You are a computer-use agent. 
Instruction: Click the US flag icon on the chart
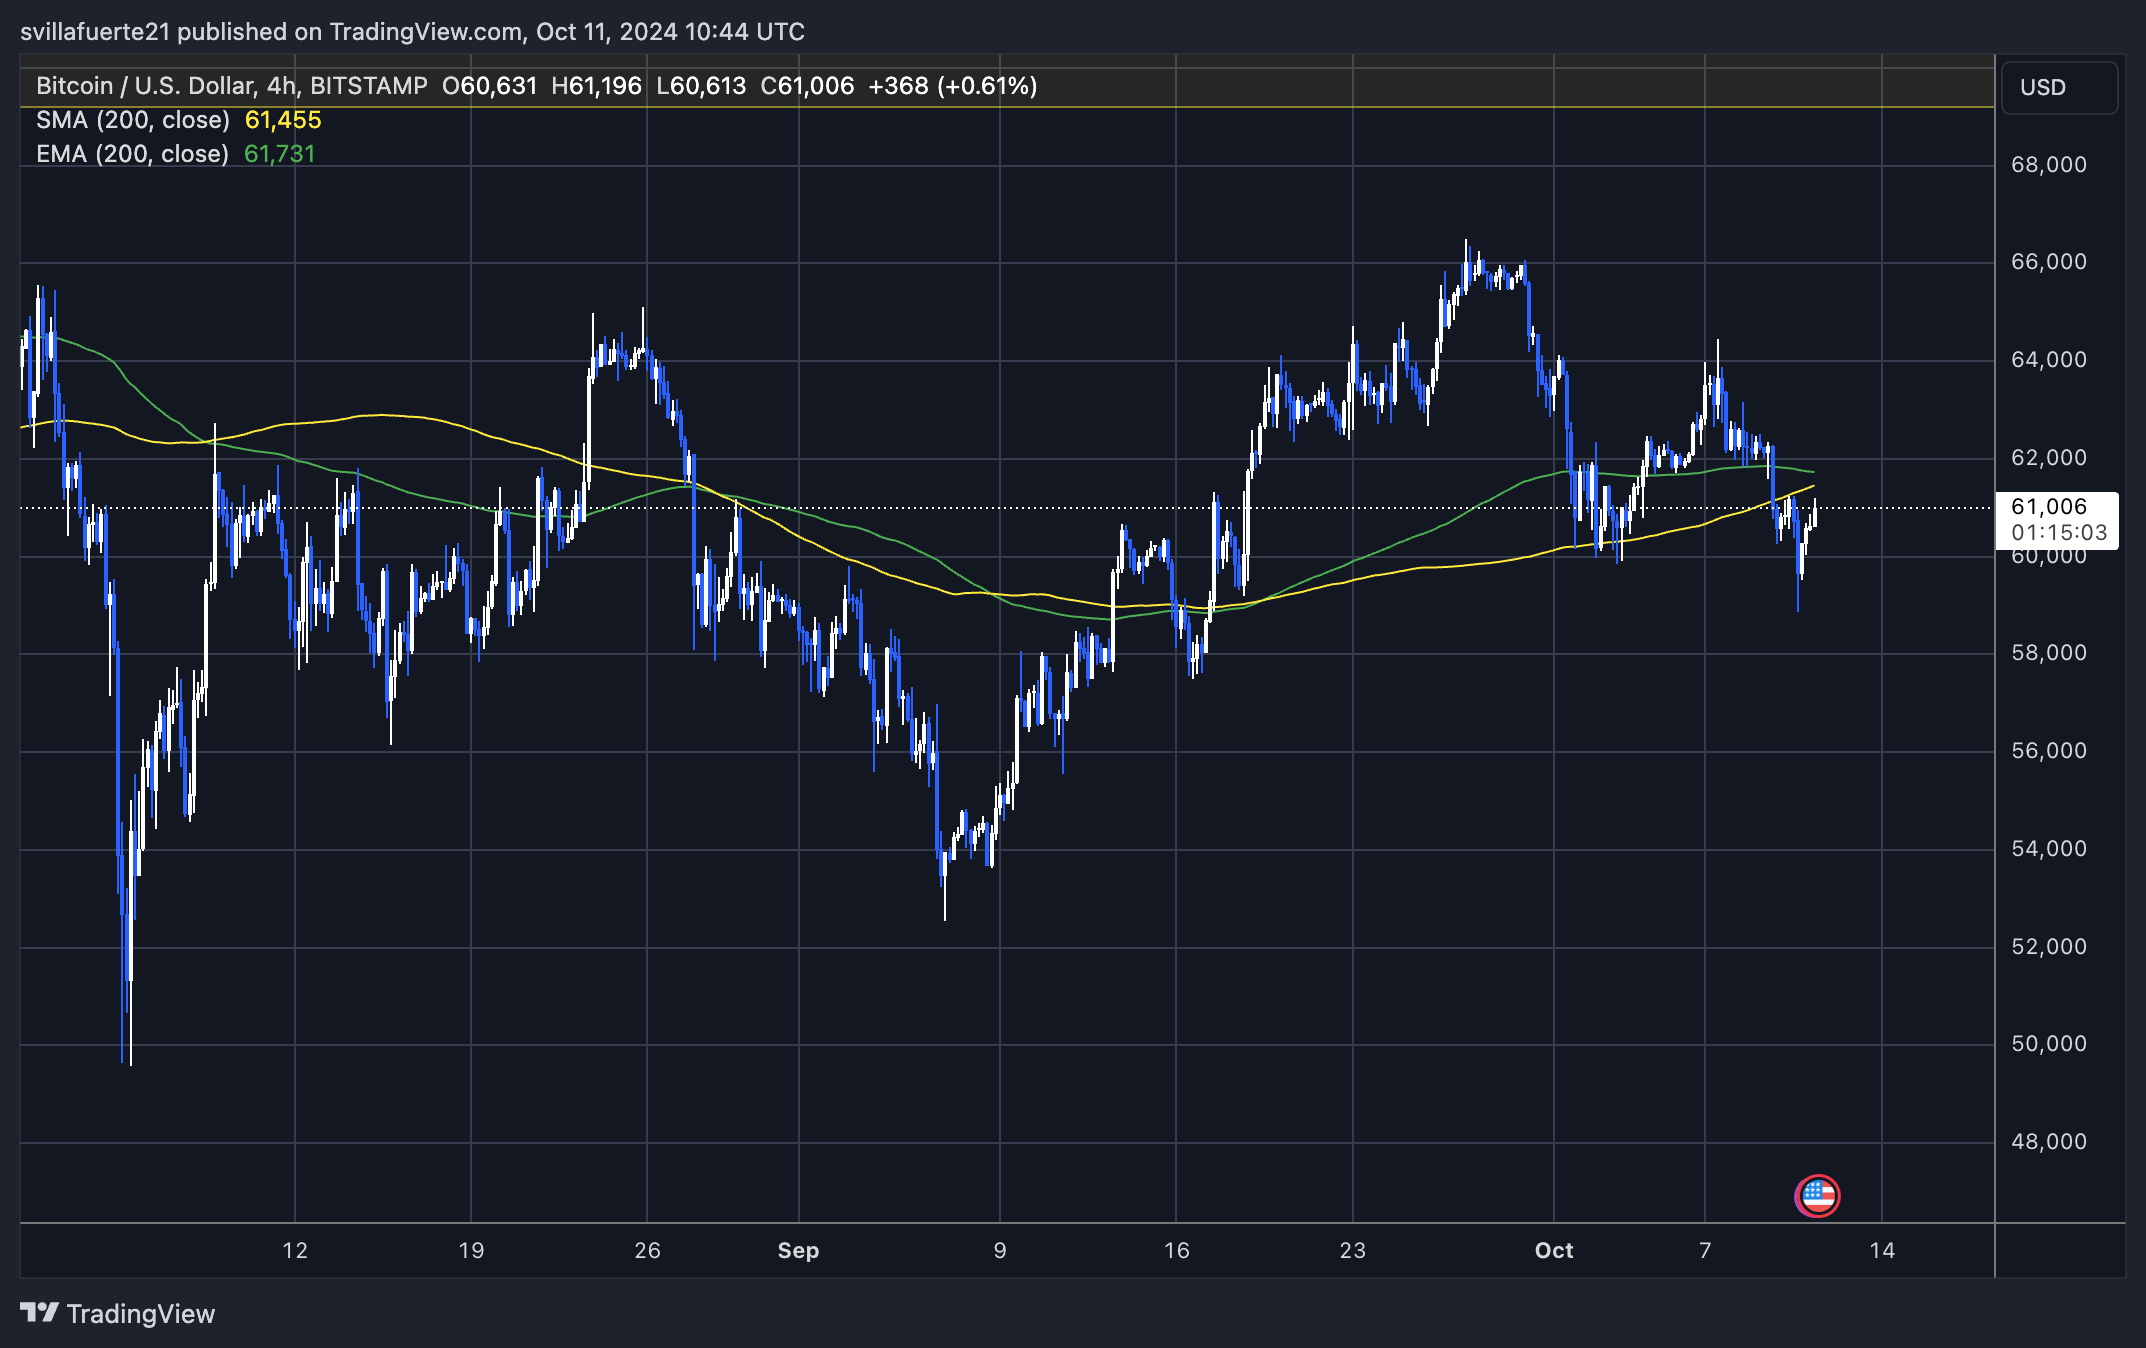1817,1194
